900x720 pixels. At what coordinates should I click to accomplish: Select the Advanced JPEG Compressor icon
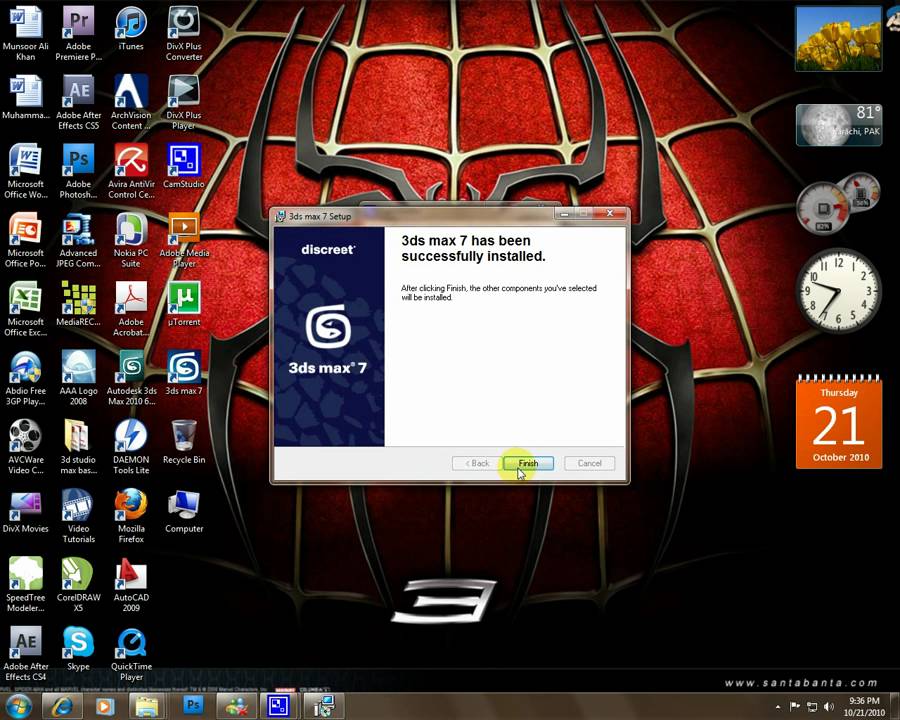pyautogui.click(x=79, y=240)
